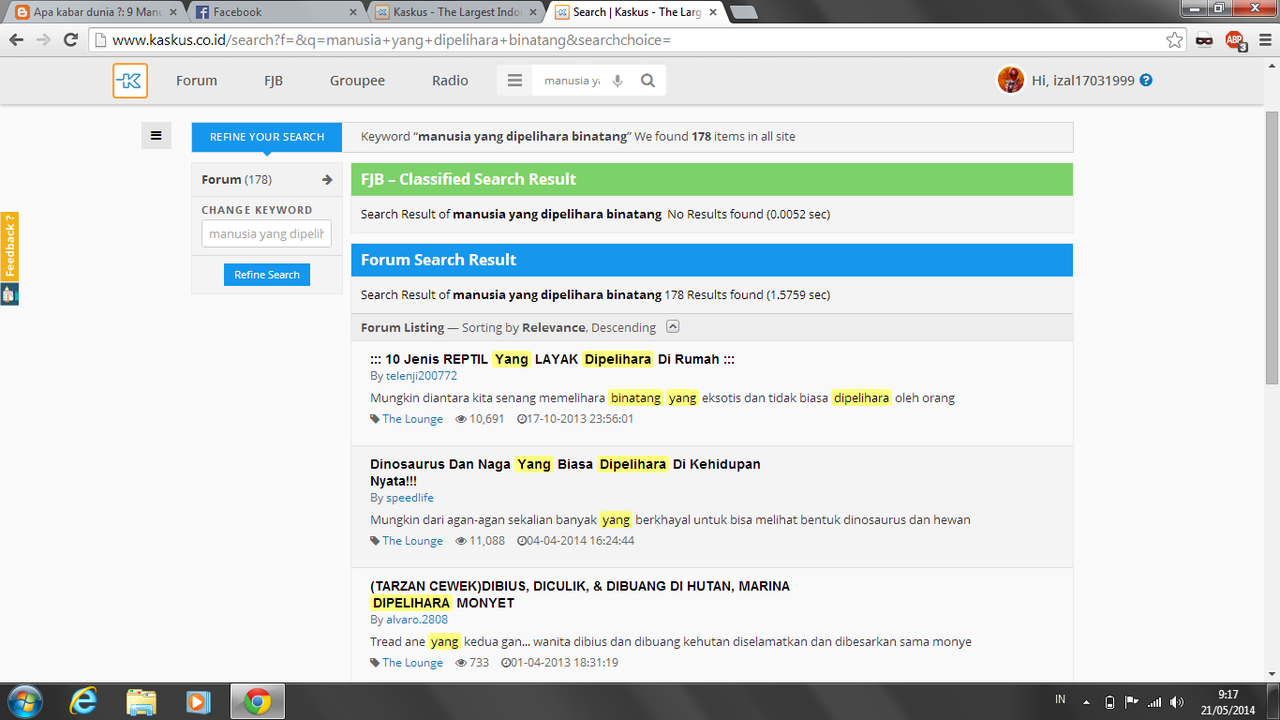The image size is (1280, 720).
Task: Click the gift icon below Feedback tab
Action: pyautogui.click(x=9, y=294)
